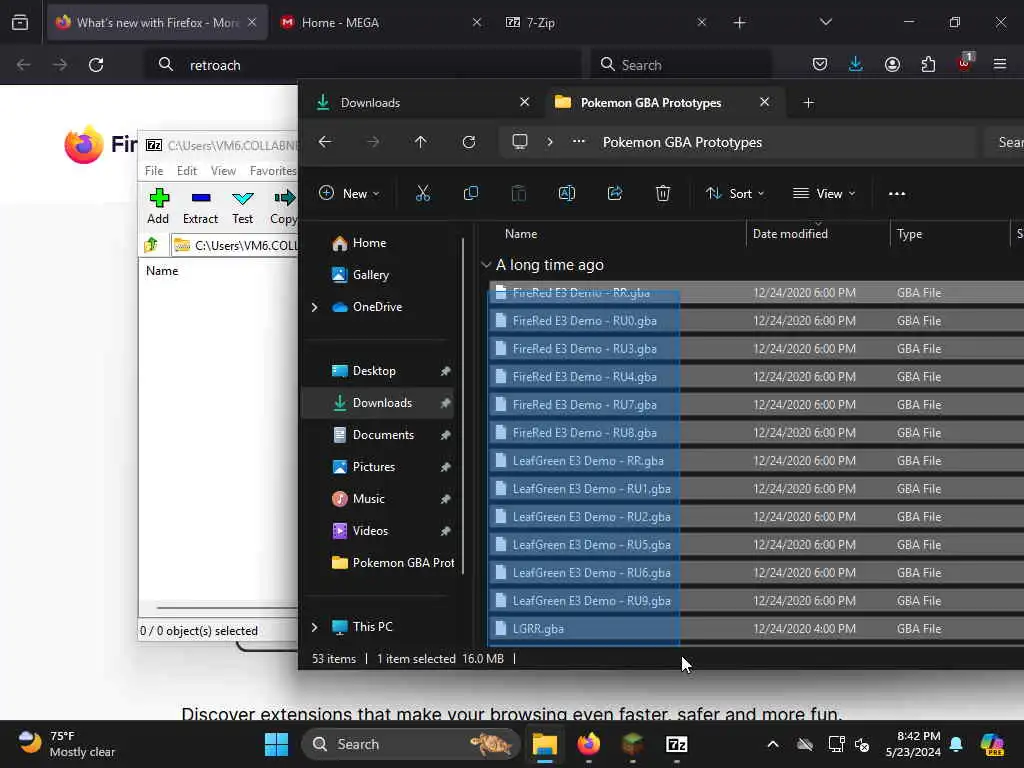
Task: Select LeafGreen E3 Demo - RU5.gba
Action: pos(757,545)
